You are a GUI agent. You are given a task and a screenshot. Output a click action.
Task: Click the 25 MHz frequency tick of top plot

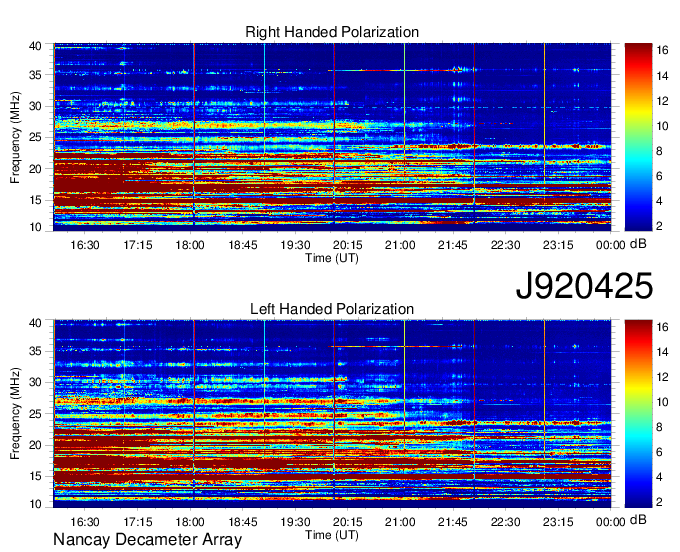tap(35, 137)
